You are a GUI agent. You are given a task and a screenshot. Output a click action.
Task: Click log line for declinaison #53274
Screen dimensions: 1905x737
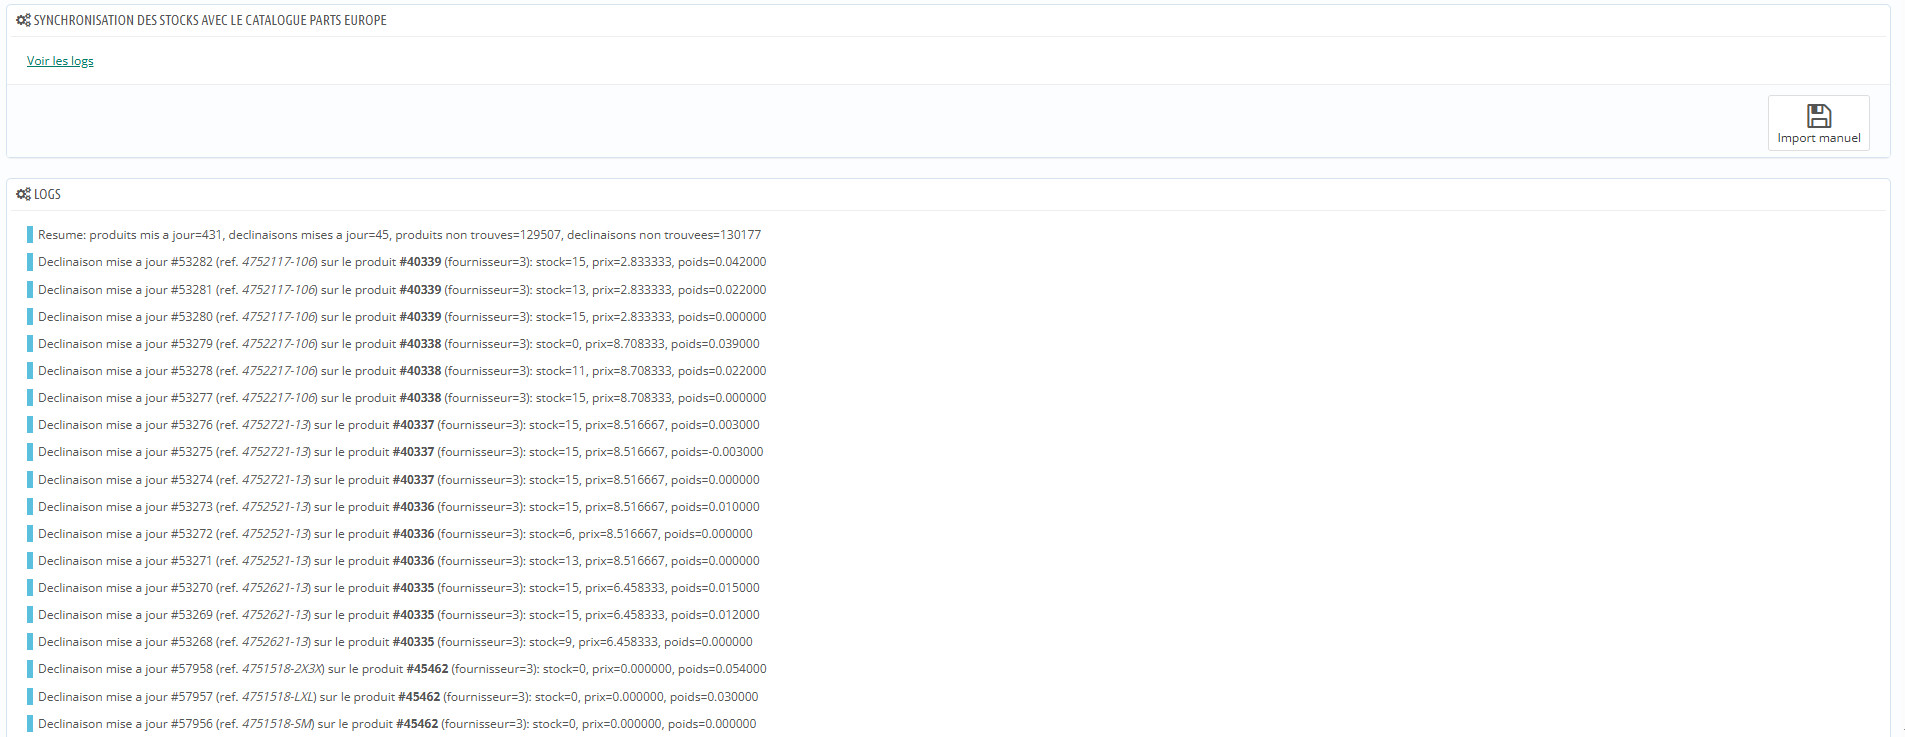click(399, 480)
